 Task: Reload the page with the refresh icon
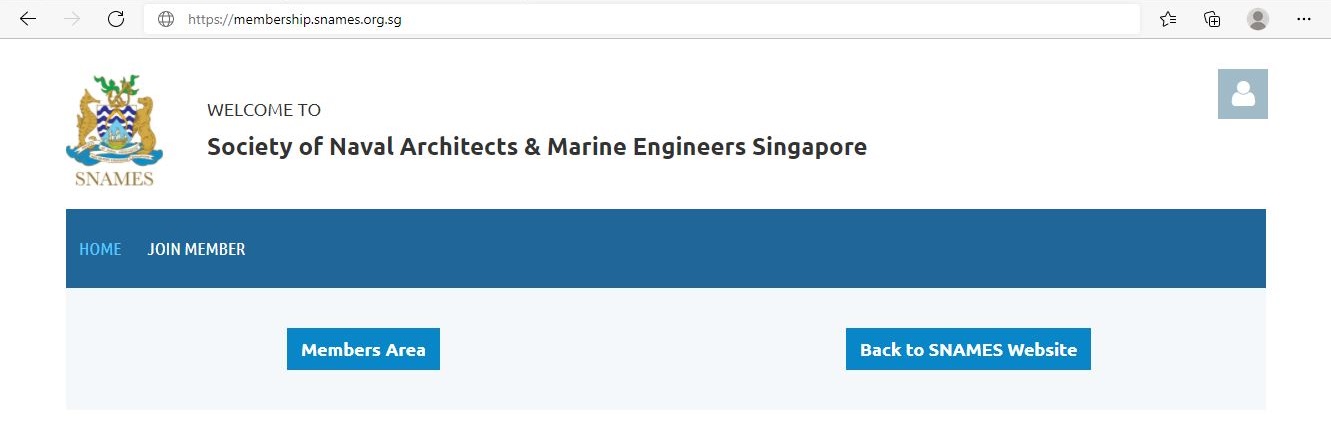pyautogui.click(x=116, y=19)
